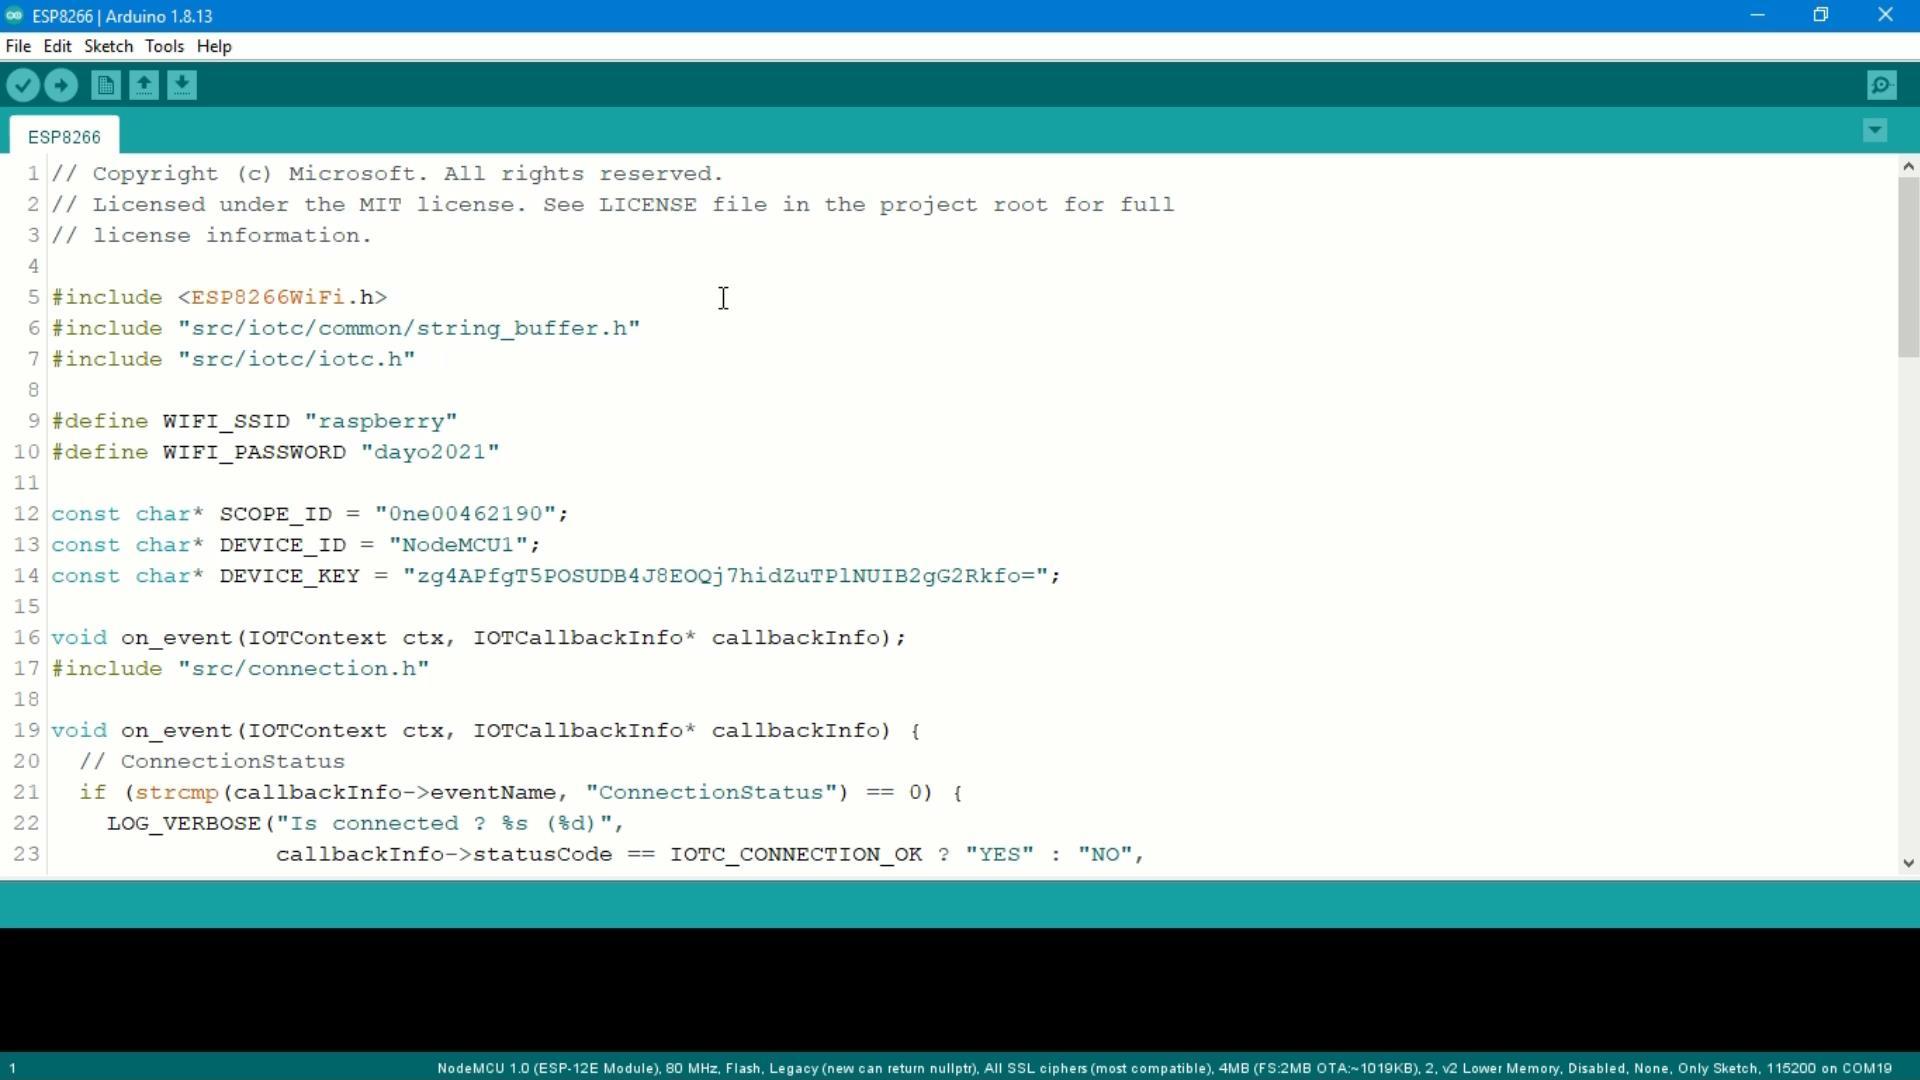Viewport: 1920px width, 1080px height.
Task: Click the Open sketch folder icon
Action: coord(144,84)
